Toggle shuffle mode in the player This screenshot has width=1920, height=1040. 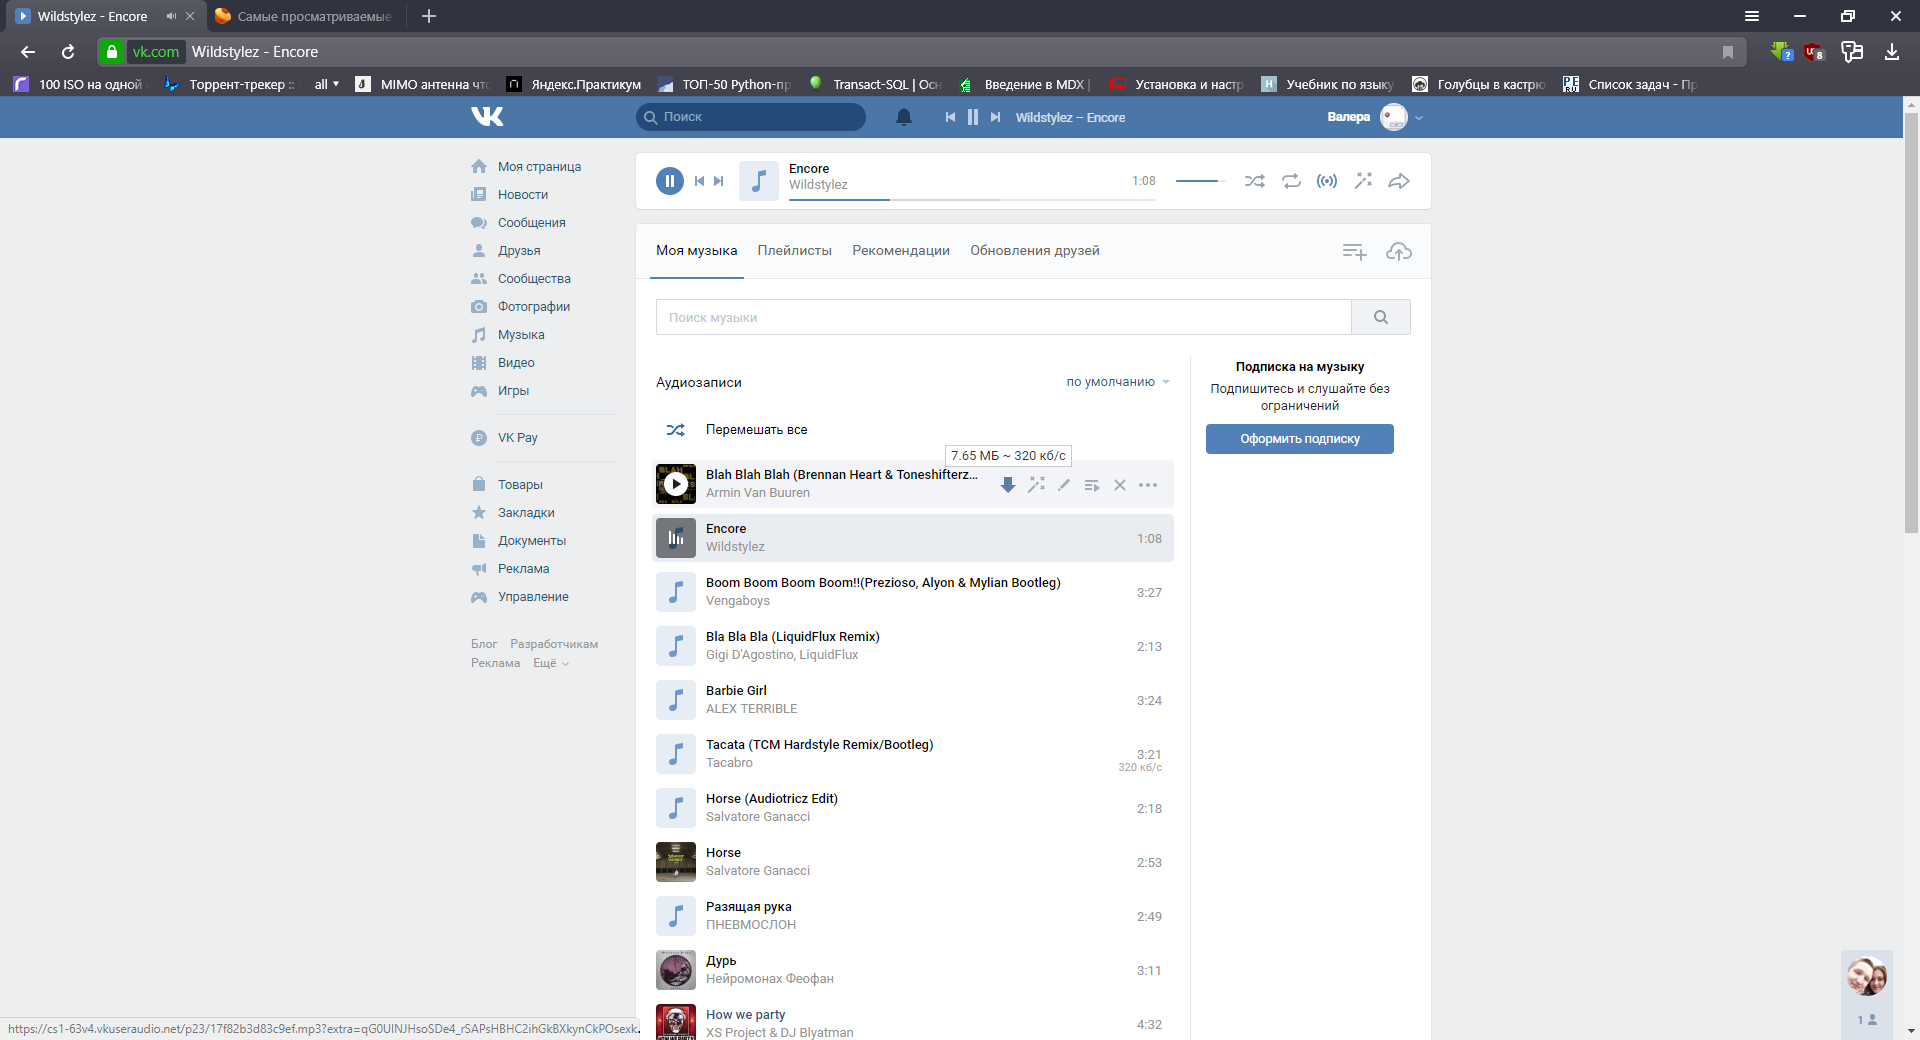pyautogui.click(x=1254, y=181)
